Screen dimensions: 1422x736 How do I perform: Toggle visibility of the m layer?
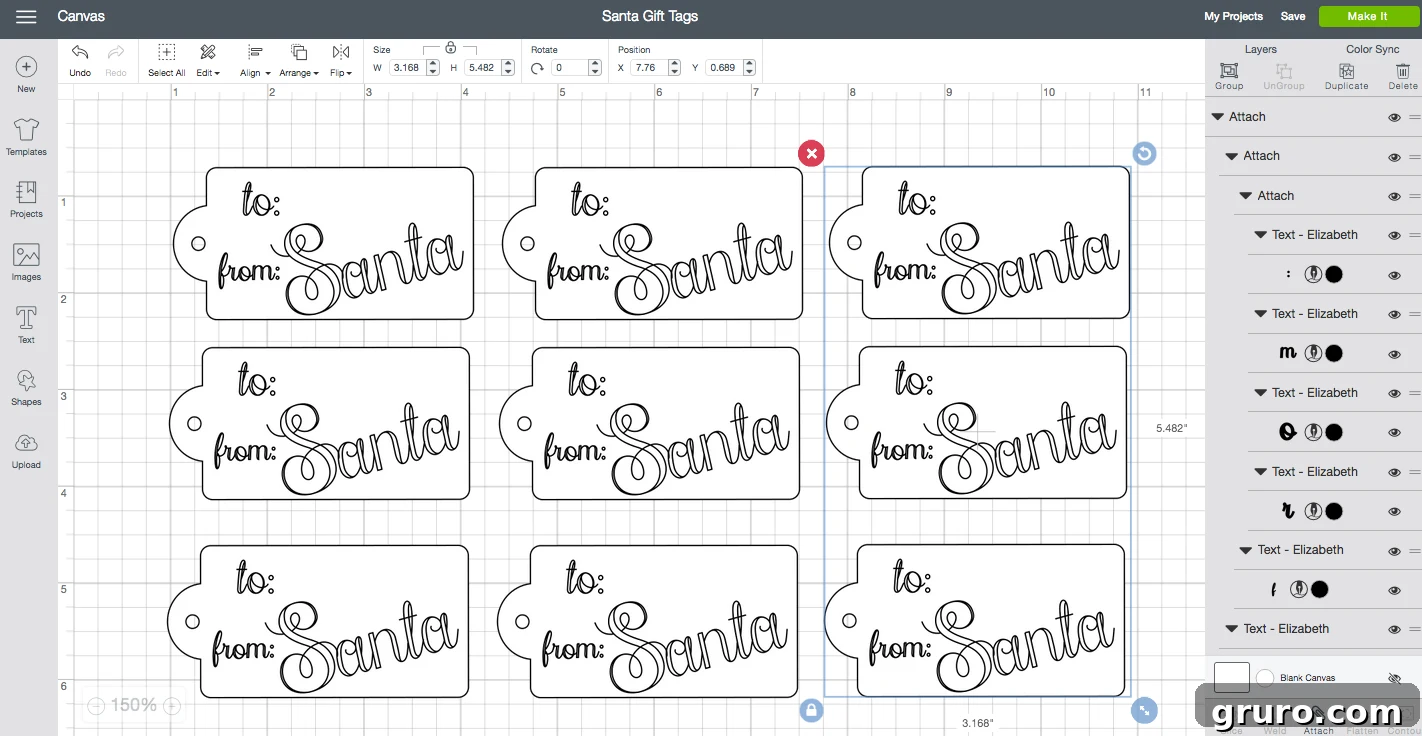1394,354
